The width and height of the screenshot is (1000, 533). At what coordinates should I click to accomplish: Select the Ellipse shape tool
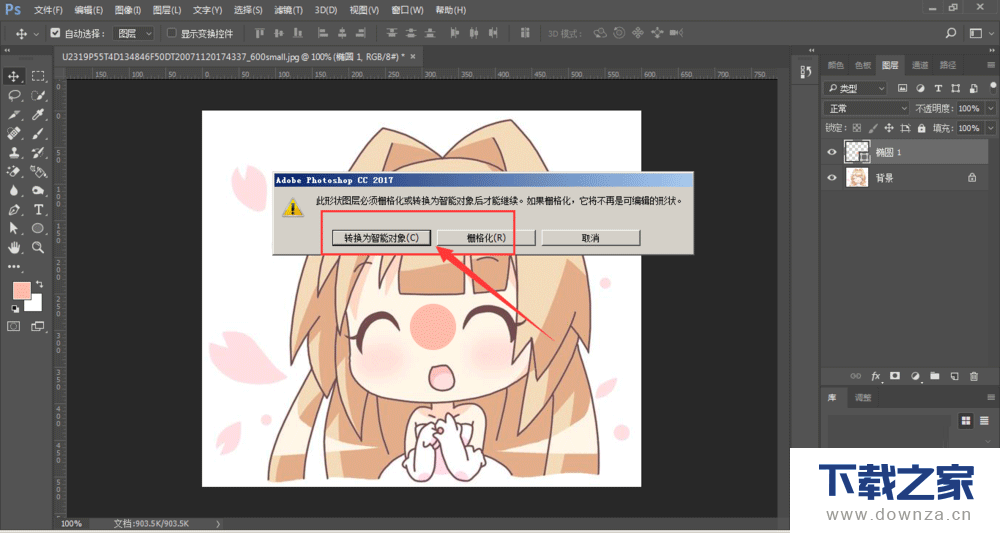38,228
